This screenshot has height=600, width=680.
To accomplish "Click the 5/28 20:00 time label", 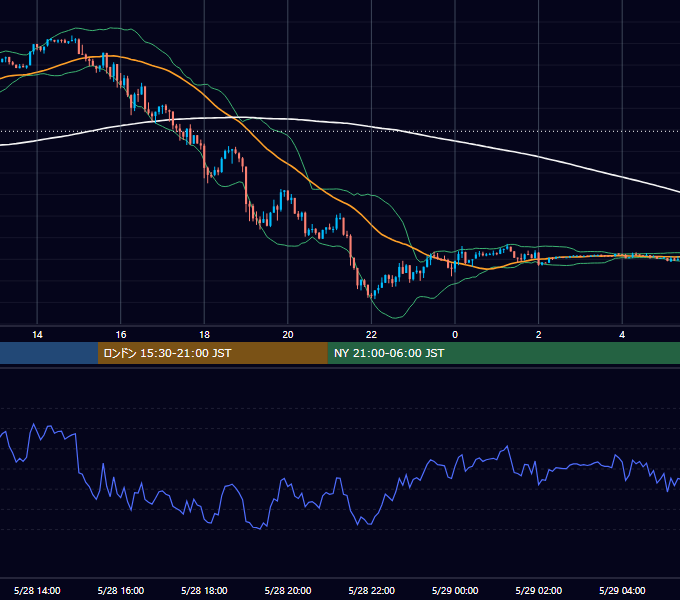I will [x=288, y=590].
